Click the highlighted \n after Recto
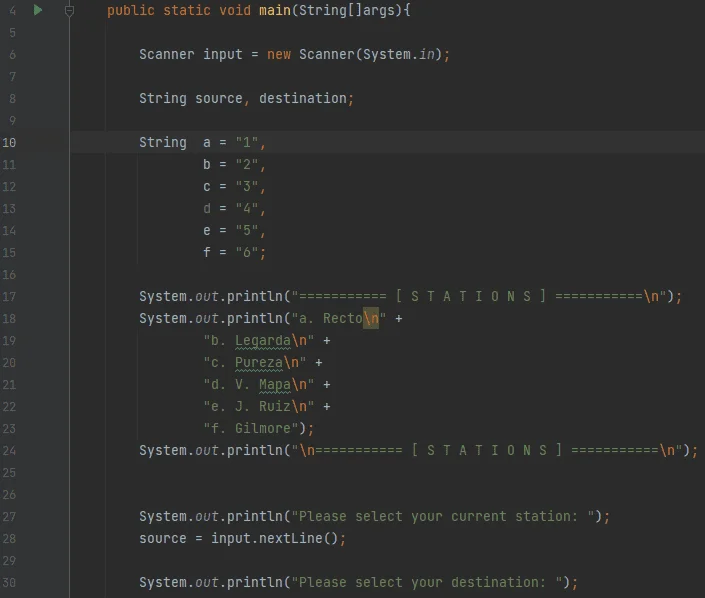 (x=371, y=318)
